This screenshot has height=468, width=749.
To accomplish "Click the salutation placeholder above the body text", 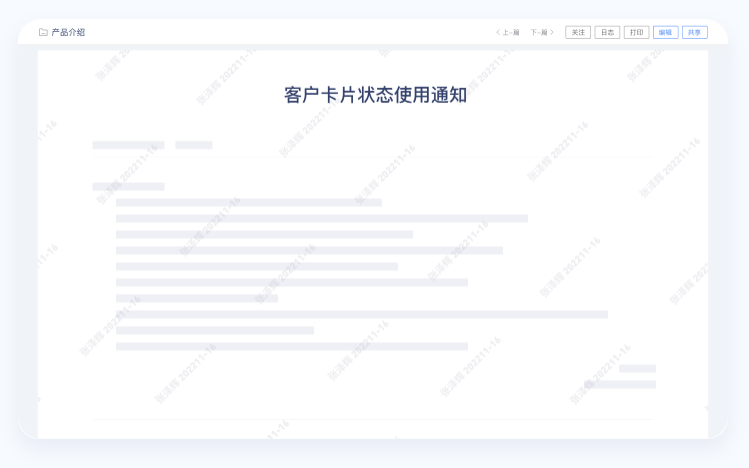I will (x=128, y=186).
